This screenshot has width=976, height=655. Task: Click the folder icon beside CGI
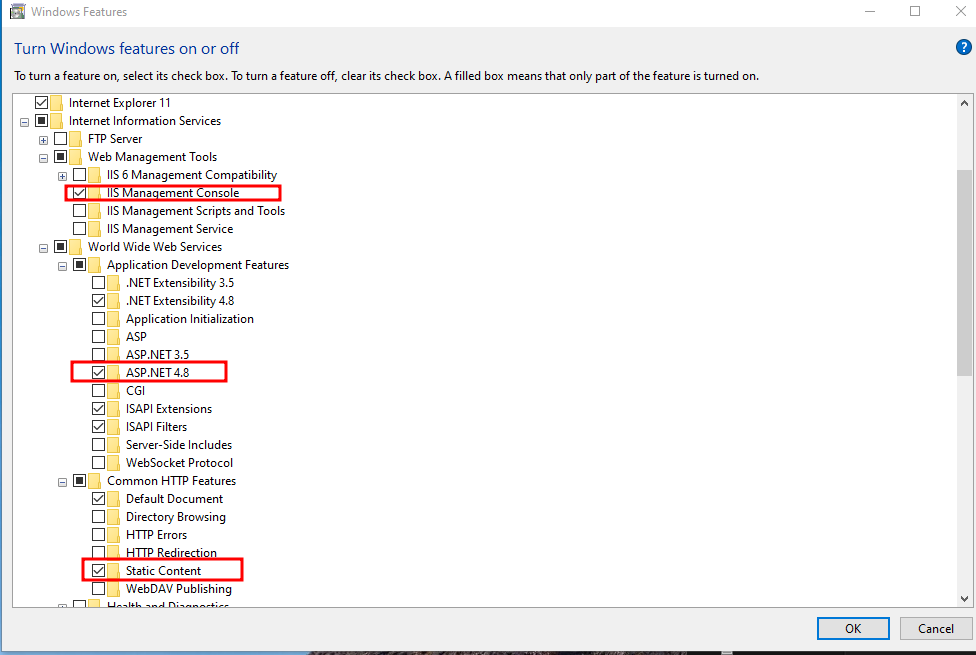click(115, 391)
